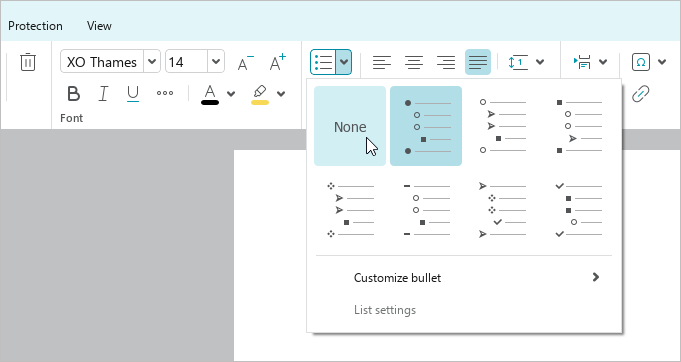The width and height of the screenshot is (681, 362).
Task: Toggle italic formatting
Action: click(x=103, y=93)
